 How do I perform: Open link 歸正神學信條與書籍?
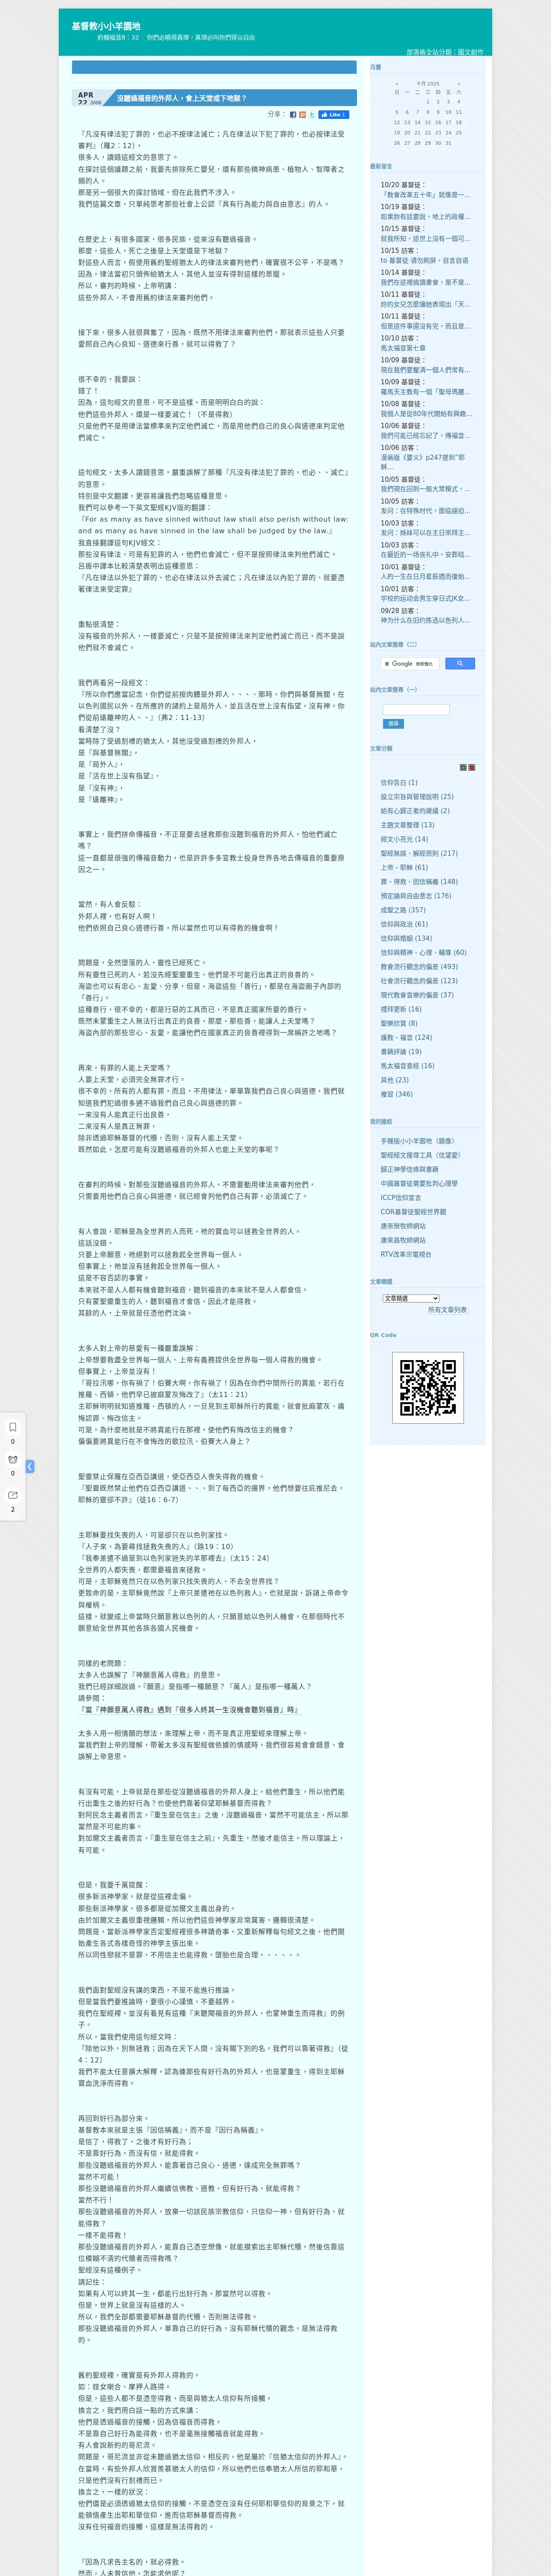(x=409, y=1169)
